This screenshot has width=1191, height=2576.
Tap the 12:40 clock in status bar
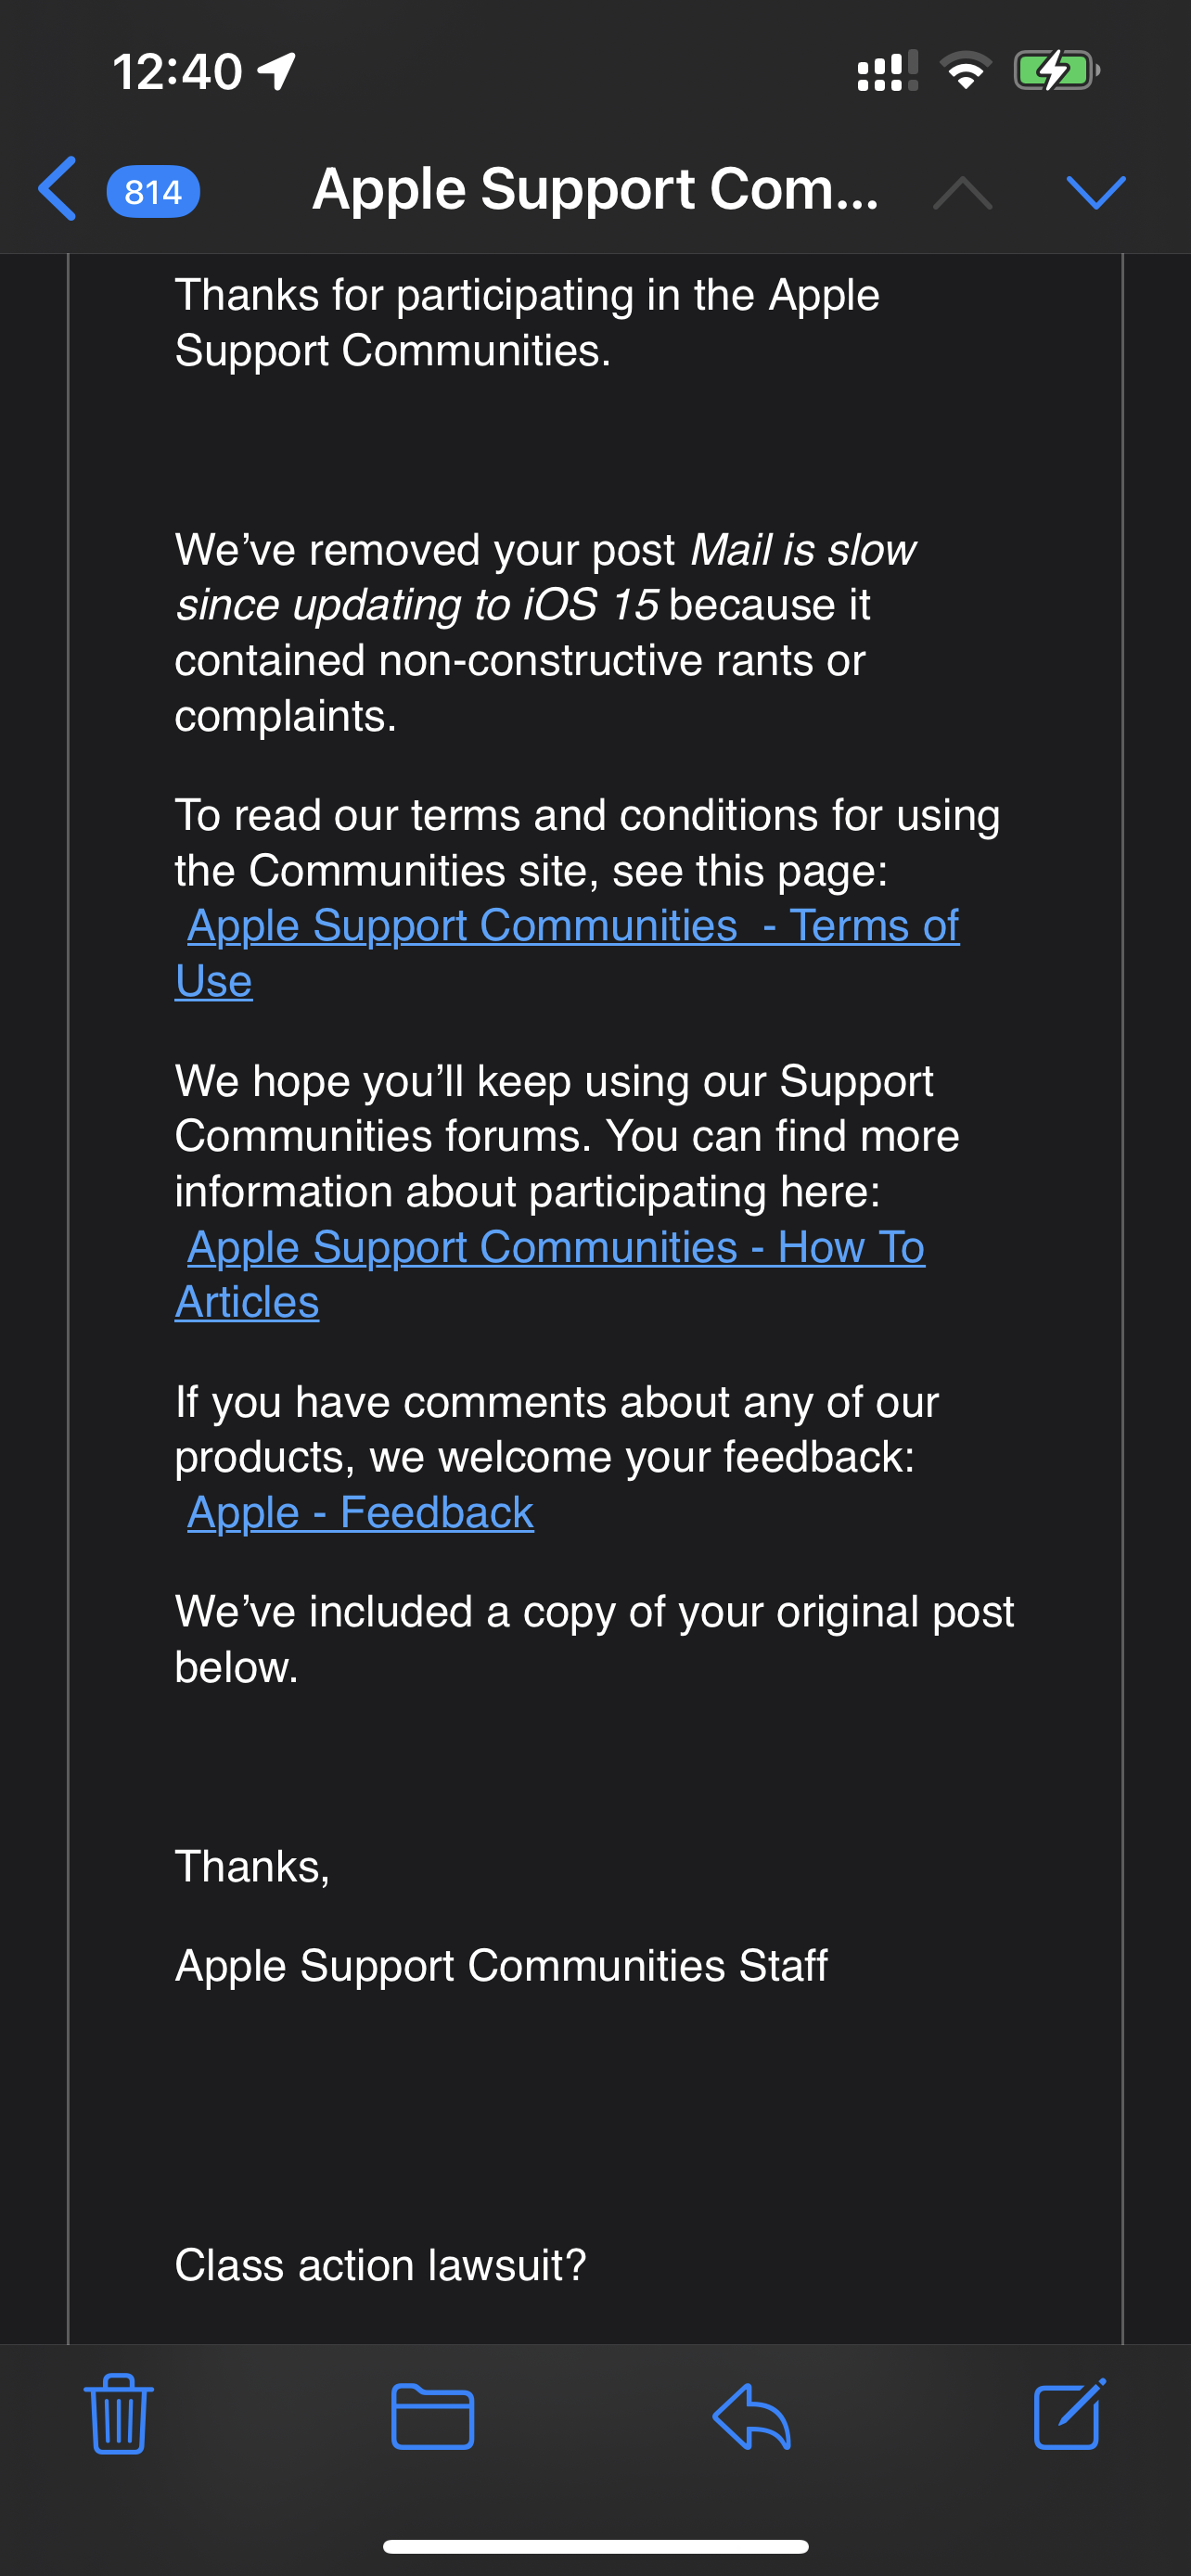[x=177, y=72]
